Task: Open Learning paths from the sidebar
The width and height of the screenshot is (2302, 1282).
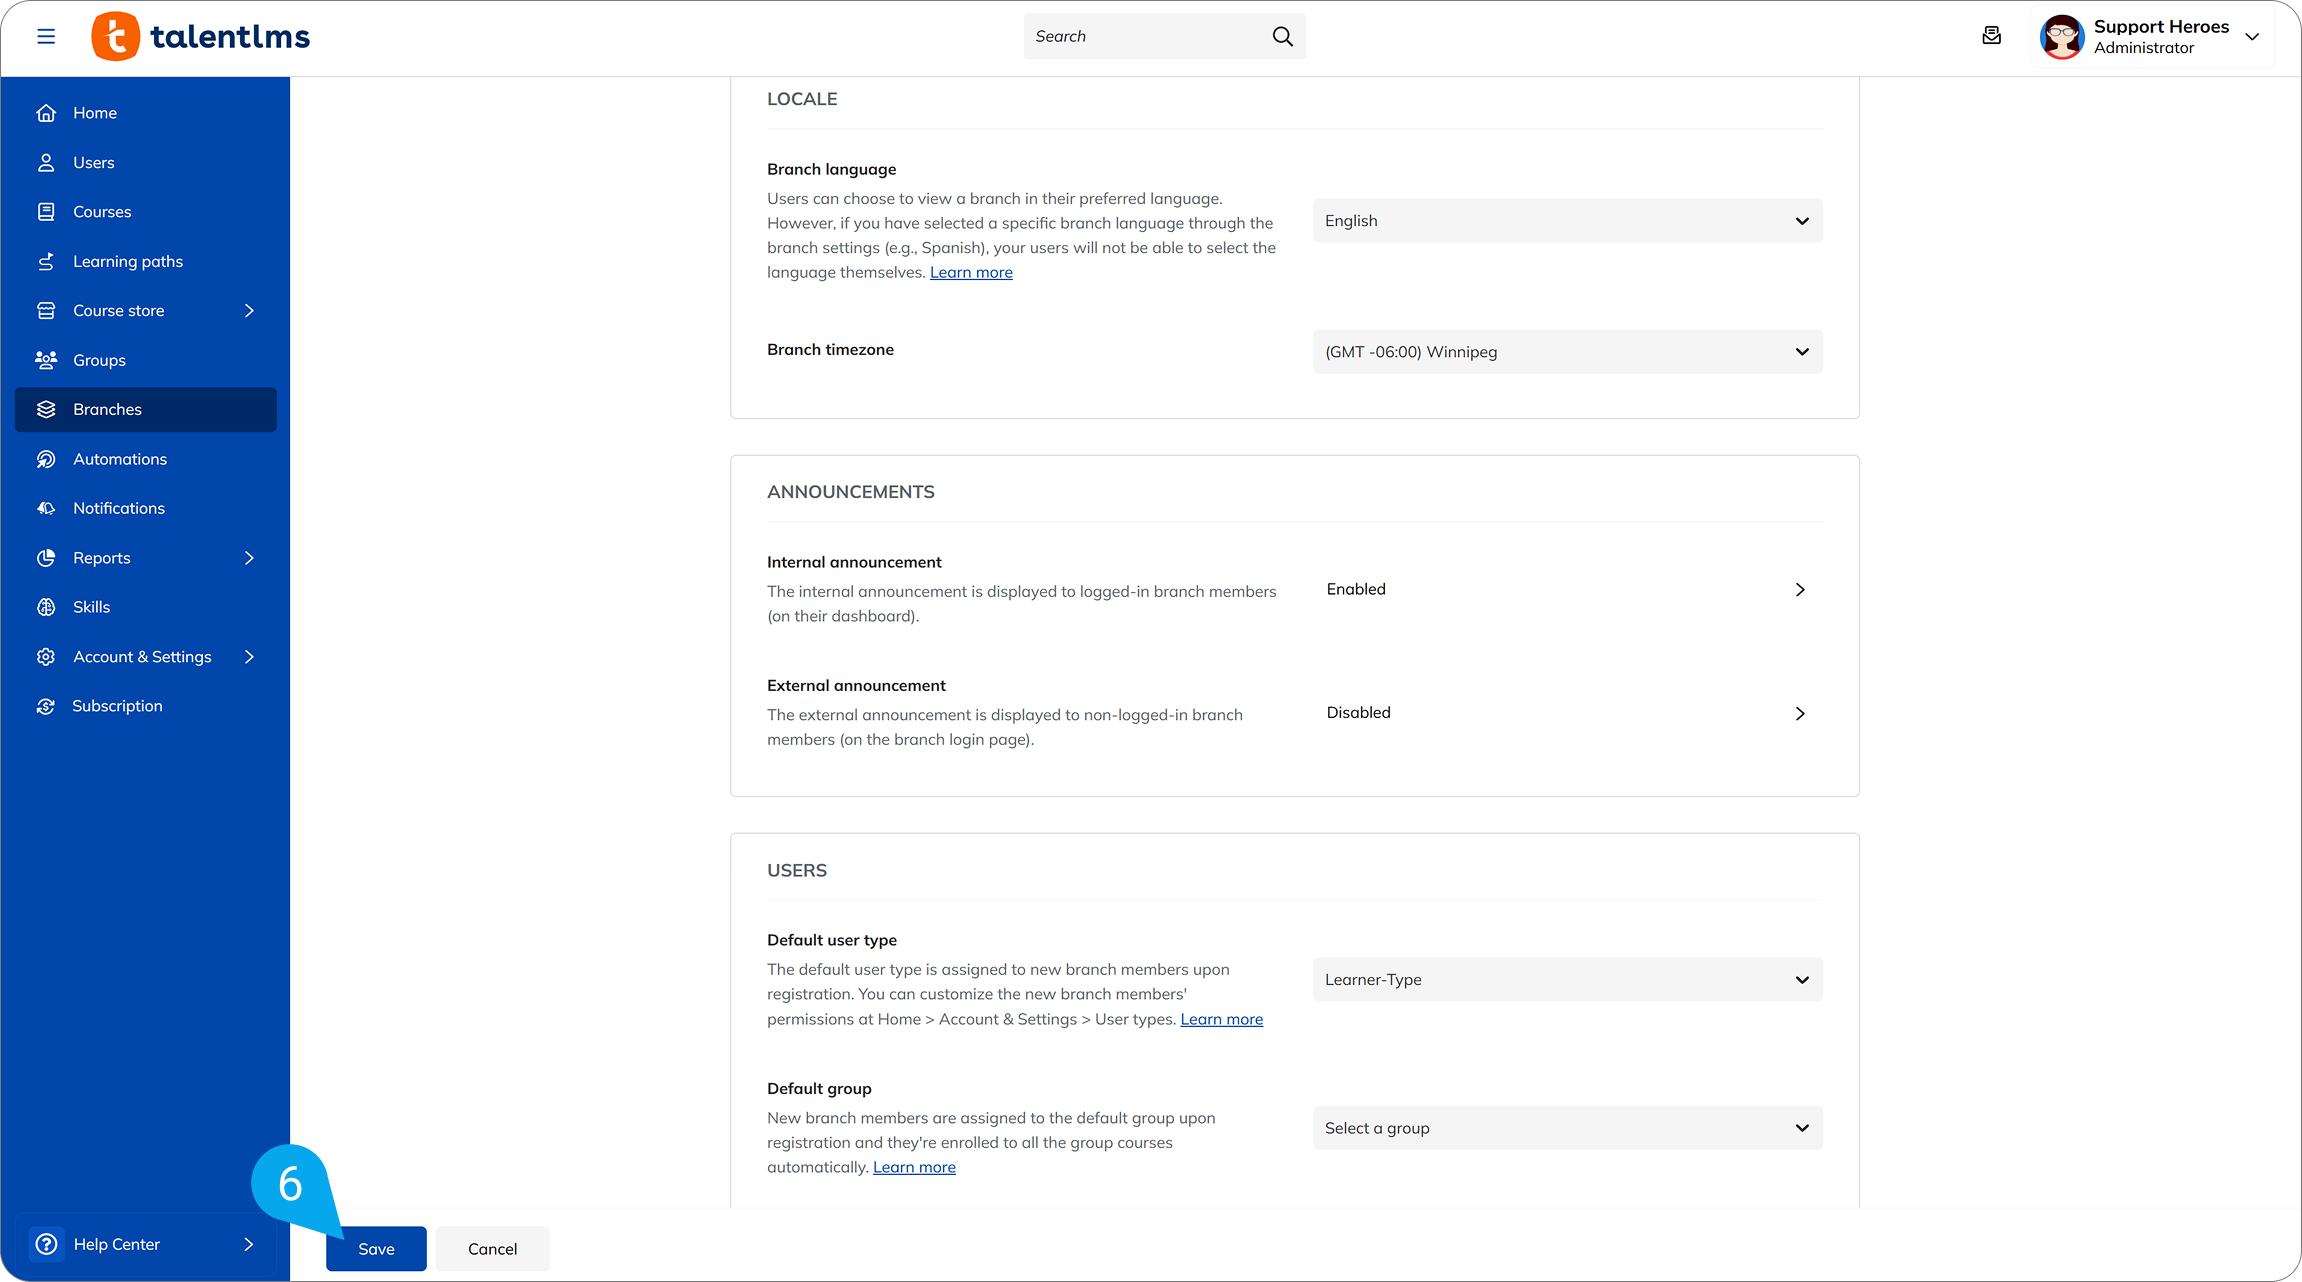Action: pyautogui.click(x=127, y=261)
